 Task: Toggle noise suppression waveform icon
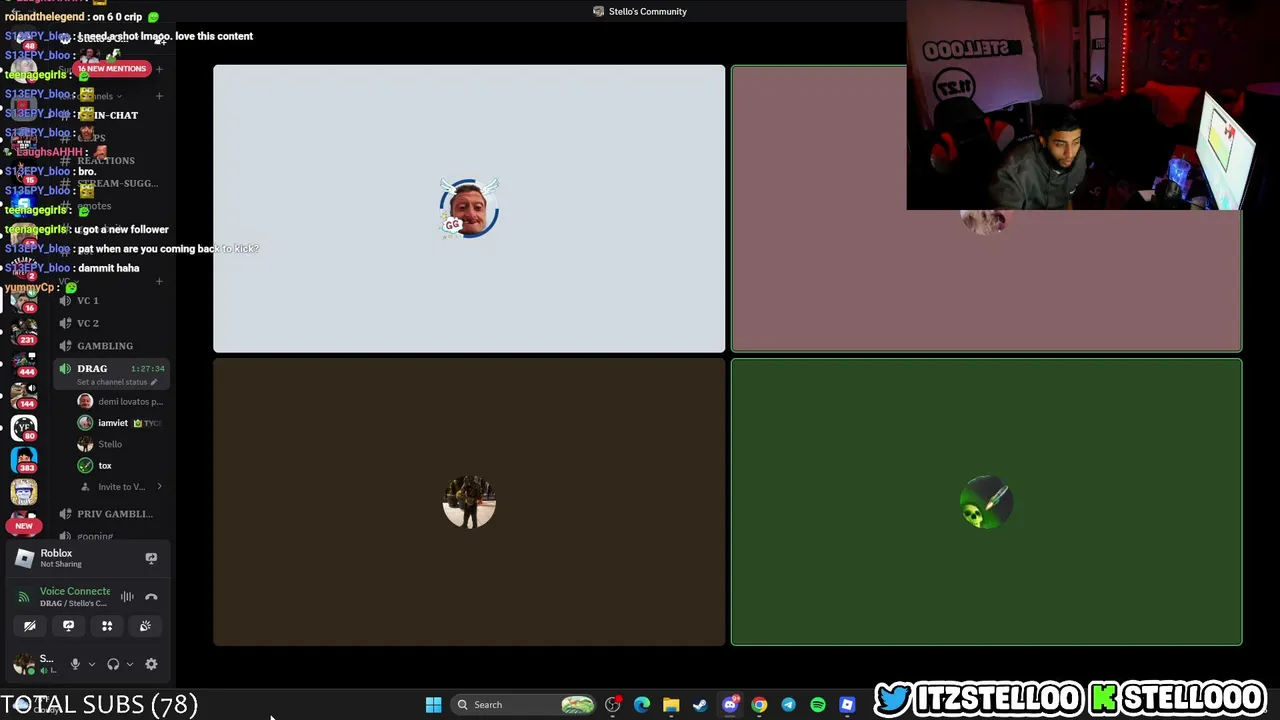(x=127, y=597)
